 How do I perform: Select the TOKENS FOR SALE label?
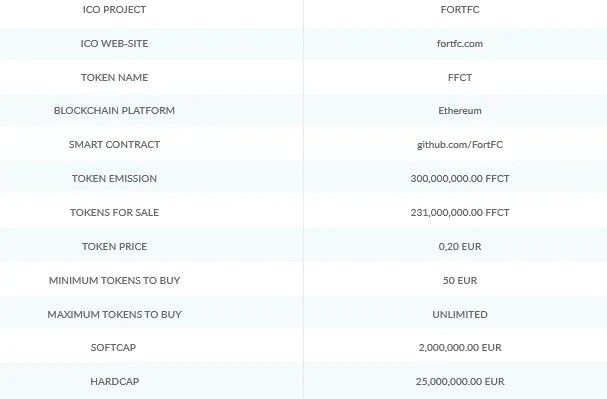coord(114,213)
